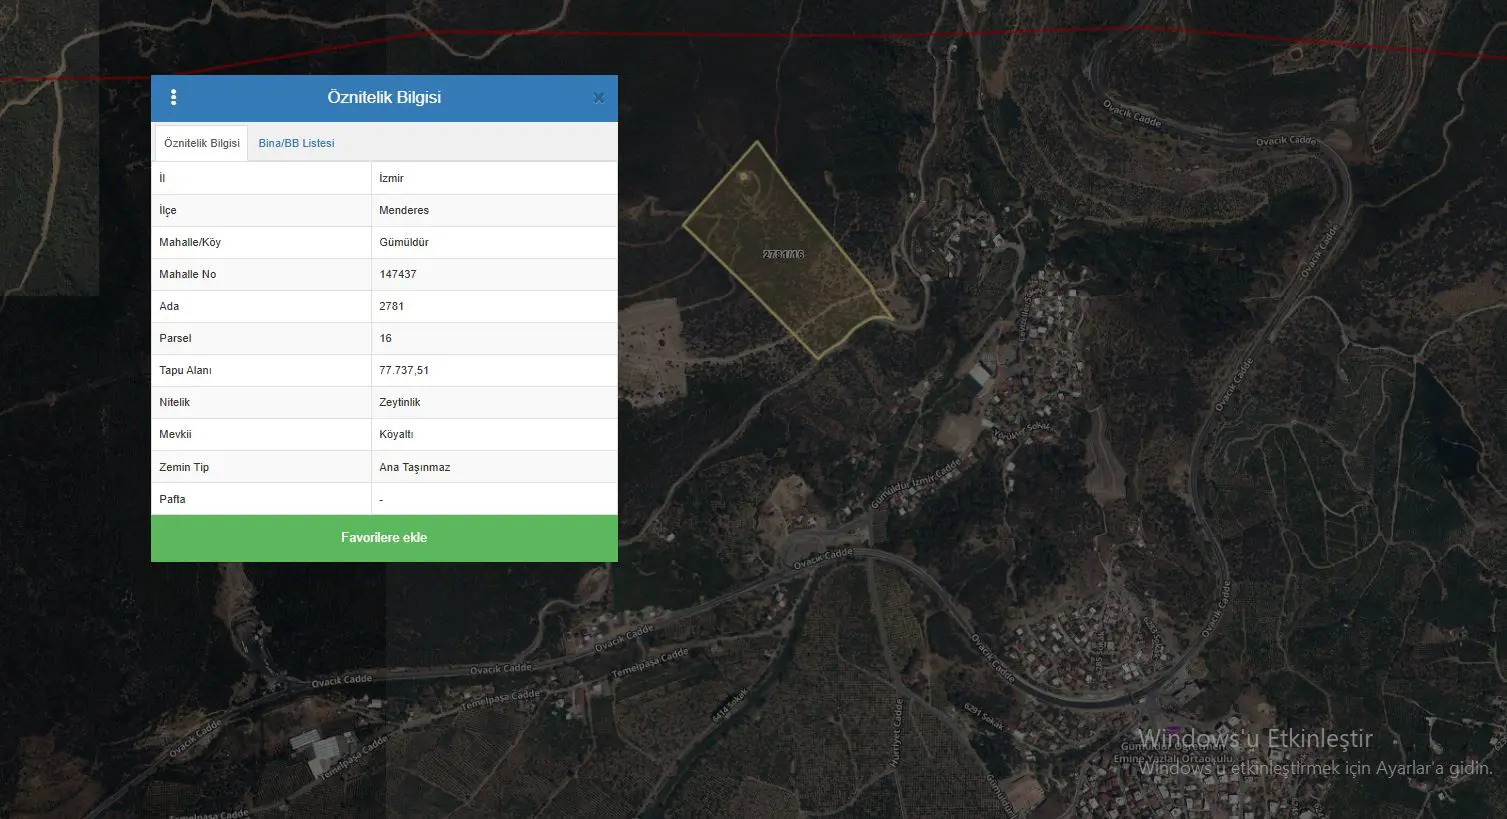Click the Mevkii row label

[175, 434]
